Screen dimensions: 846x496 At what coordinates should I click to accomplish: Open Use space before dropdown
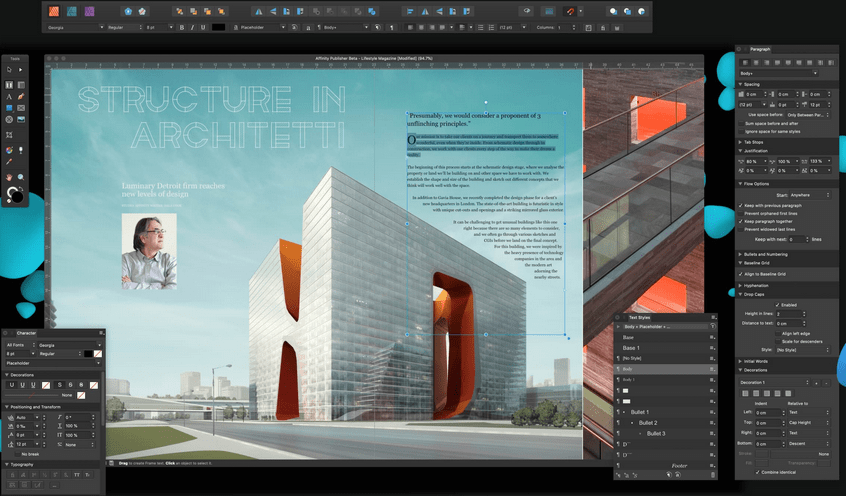(x=808, y=115)
